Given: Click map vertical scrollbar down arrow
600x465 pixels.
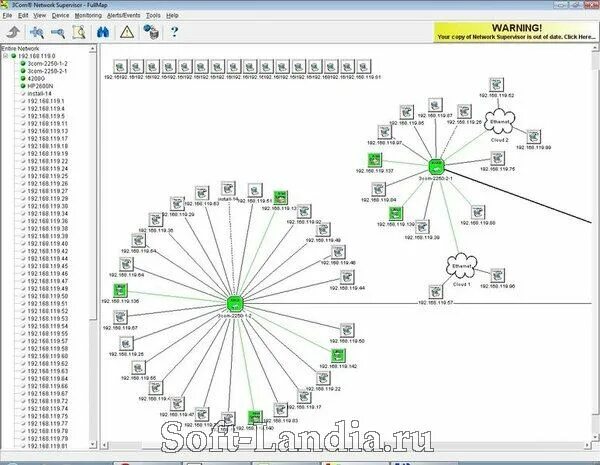Looking at the screenshot, I should (596, 437).
